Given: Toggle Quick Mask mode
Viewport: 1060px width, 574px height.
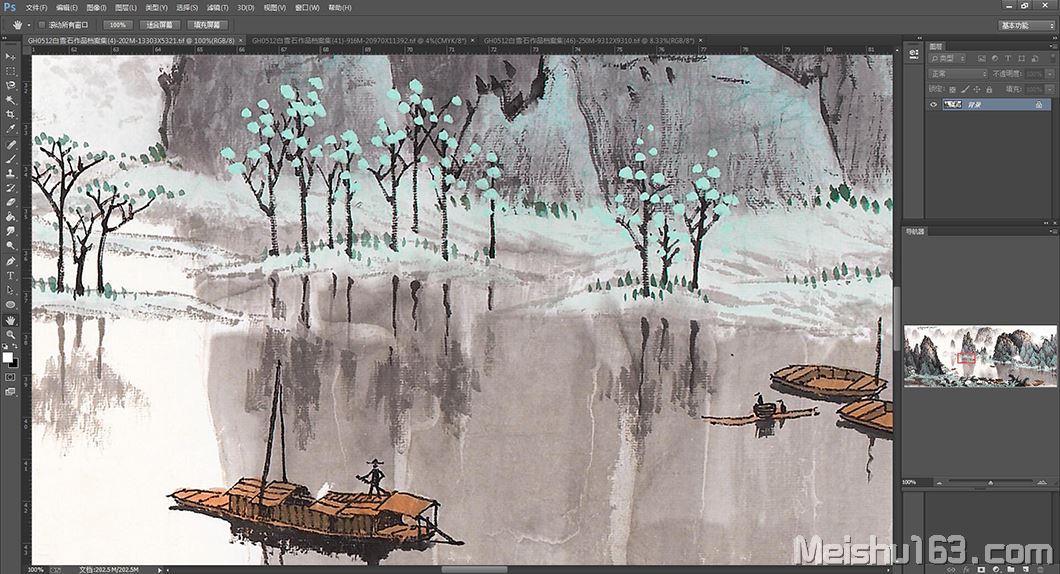Looking at the screenshot, I should pyautogui.click(x=10, y=377).
